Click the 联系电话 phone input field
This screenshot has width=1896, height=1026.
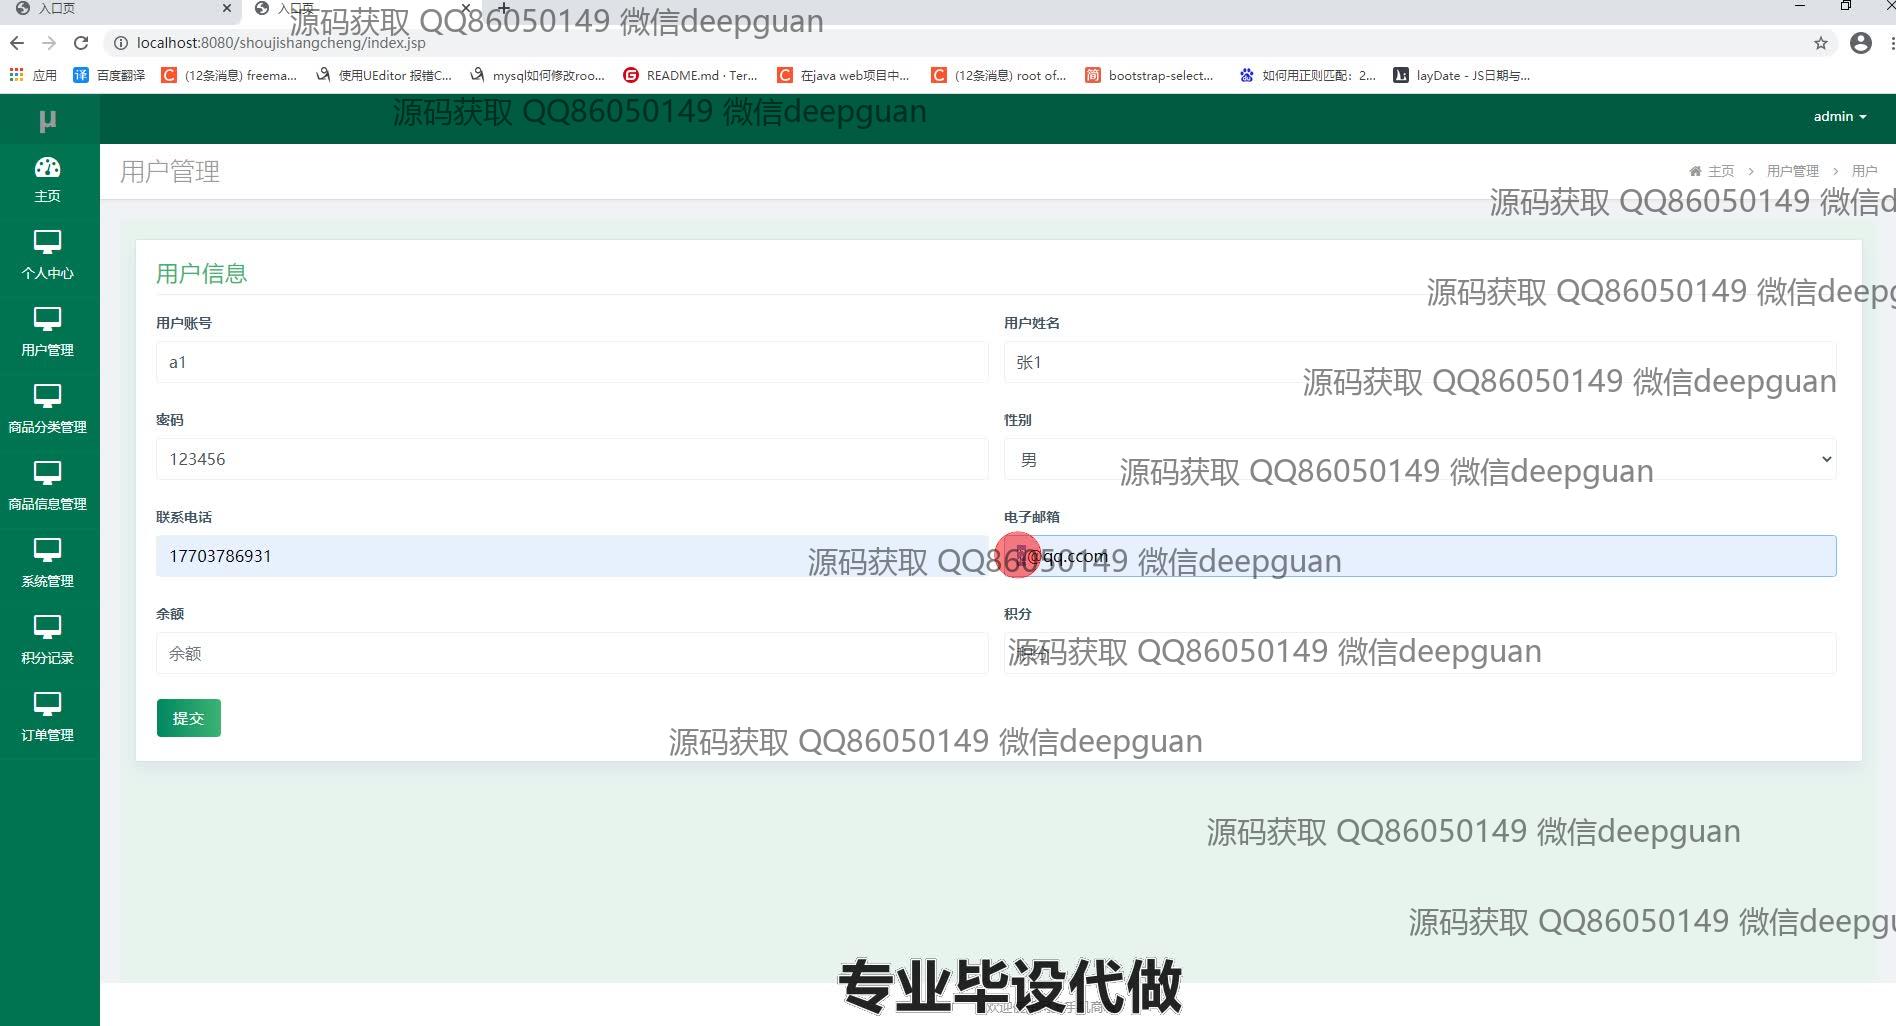(x=571, y=556)
